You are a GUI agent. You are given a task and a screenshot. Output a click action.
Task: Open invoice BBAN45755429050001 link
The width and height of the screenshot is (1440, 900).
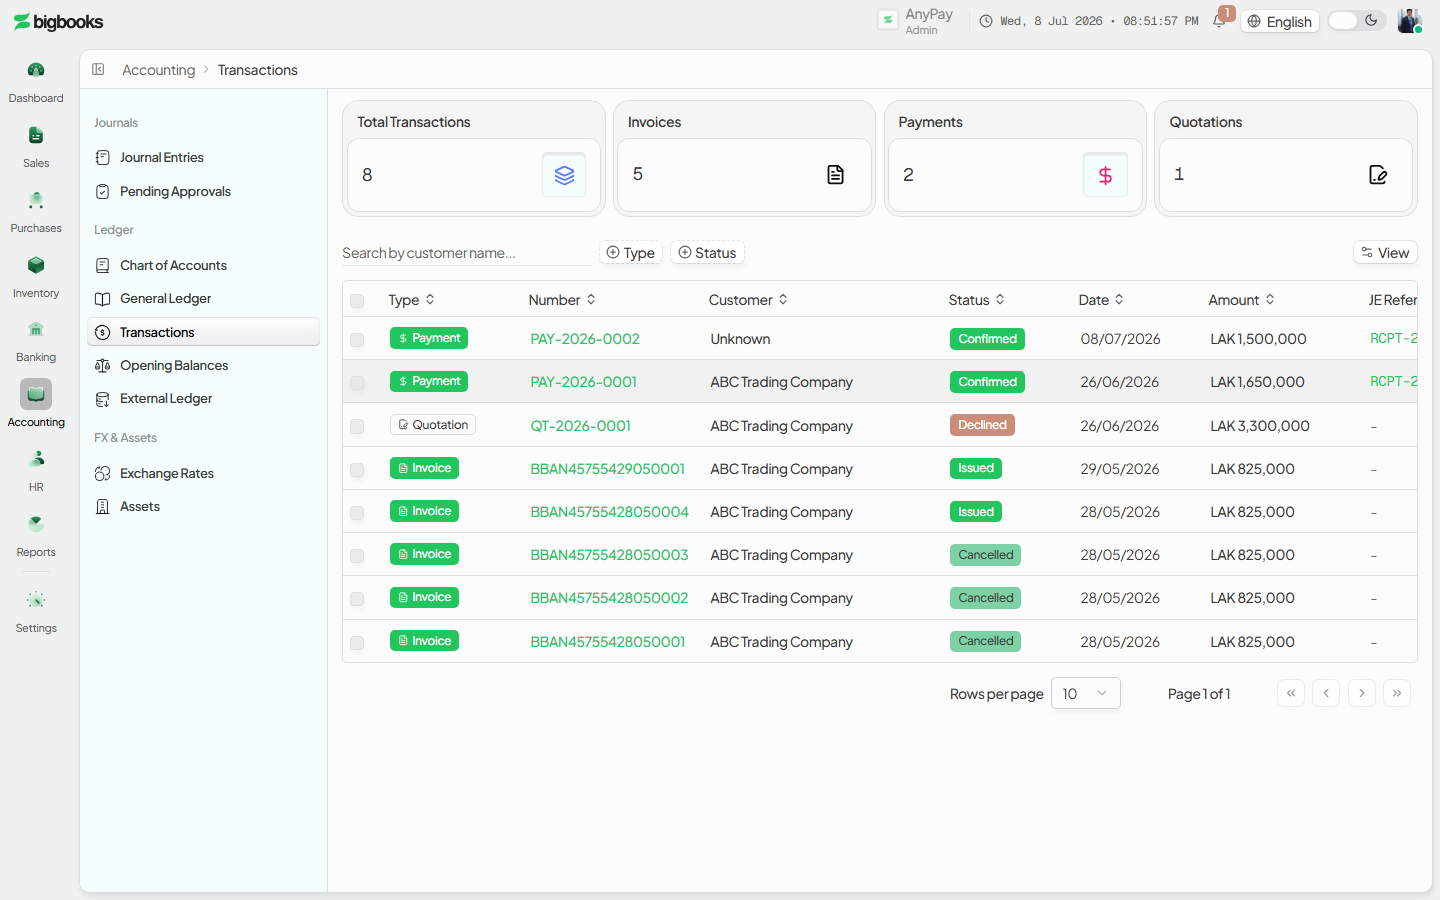[x=607, y=469]
